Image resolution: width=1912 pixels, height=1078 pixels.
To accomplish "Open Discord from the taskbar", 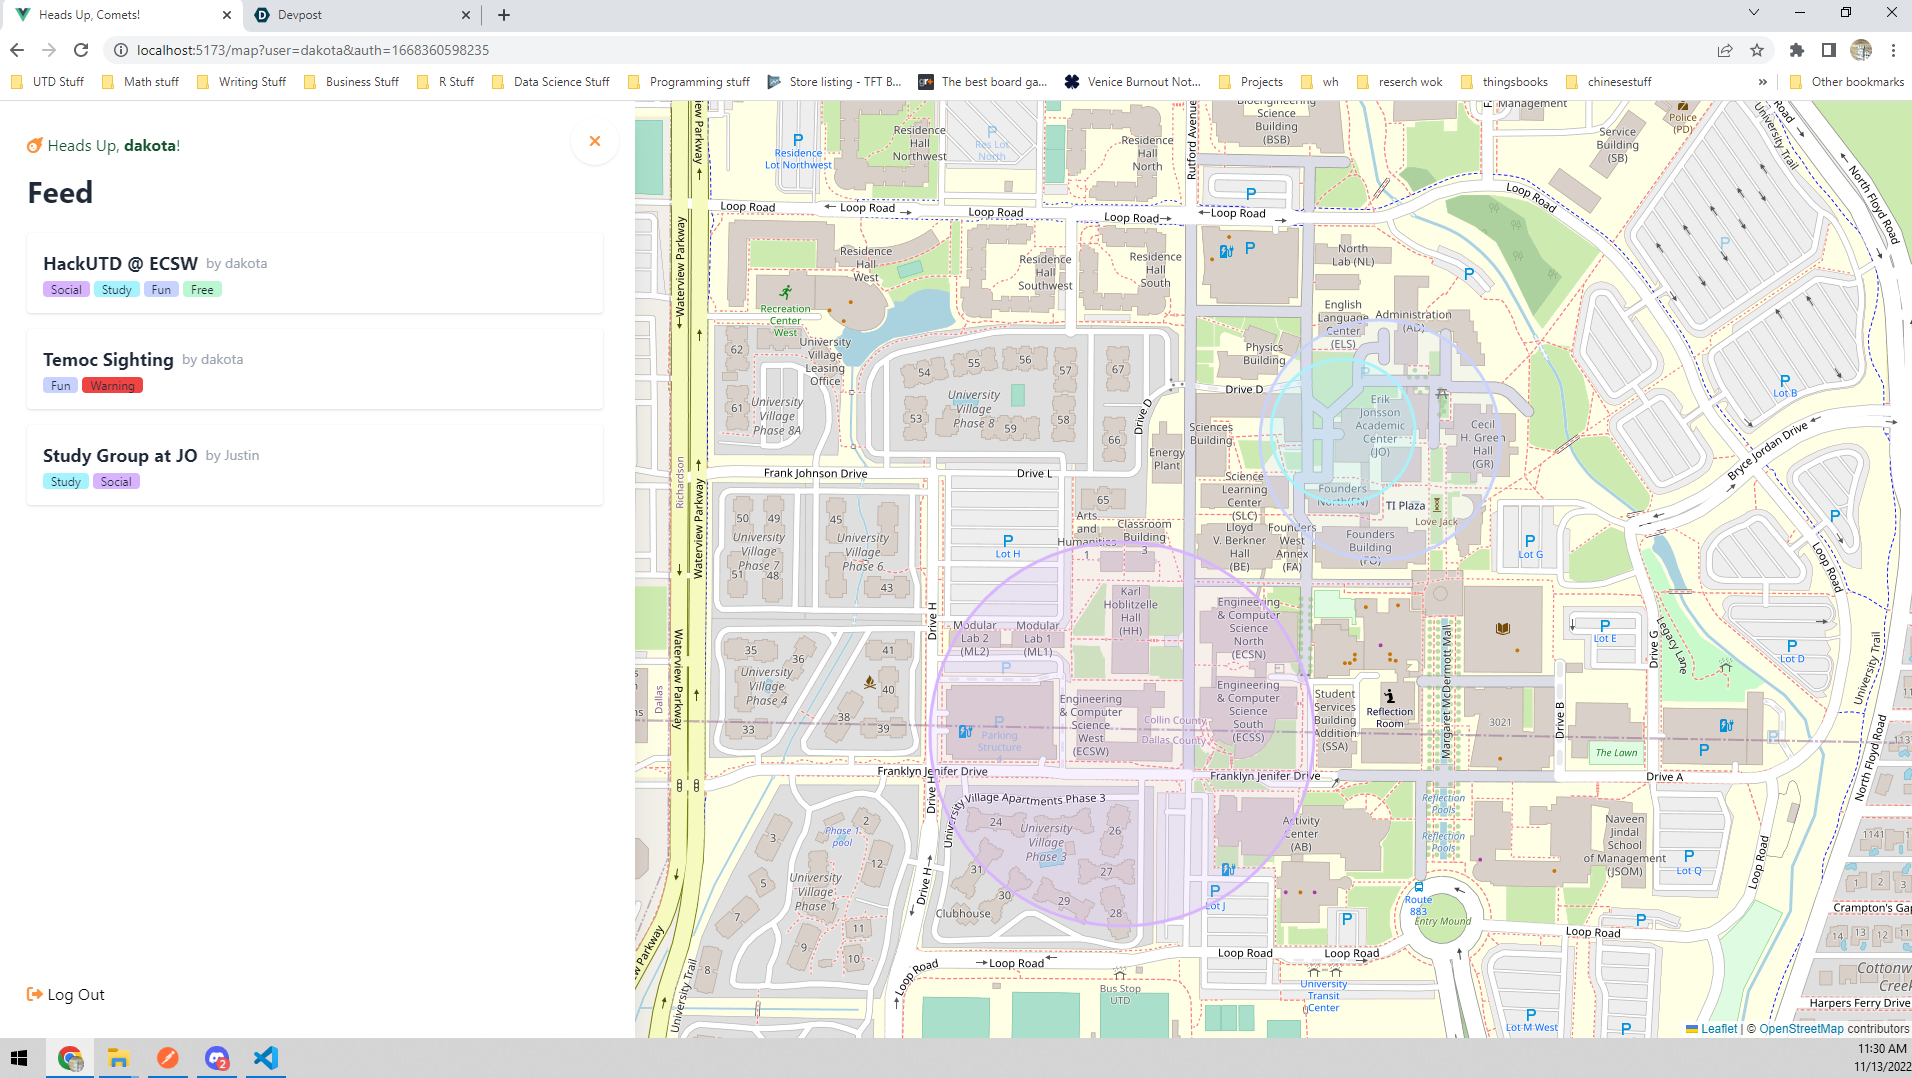I will tap(217, 1058).
